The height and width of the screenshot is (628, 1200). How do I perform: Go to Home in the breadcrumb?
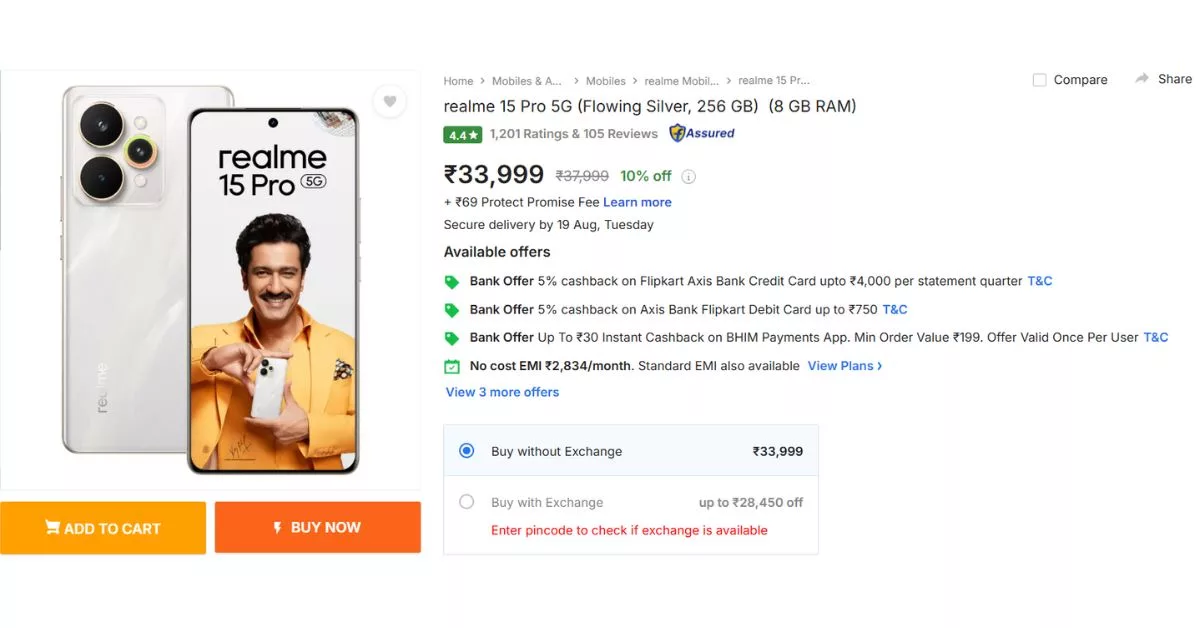click(x=458, y=80)
